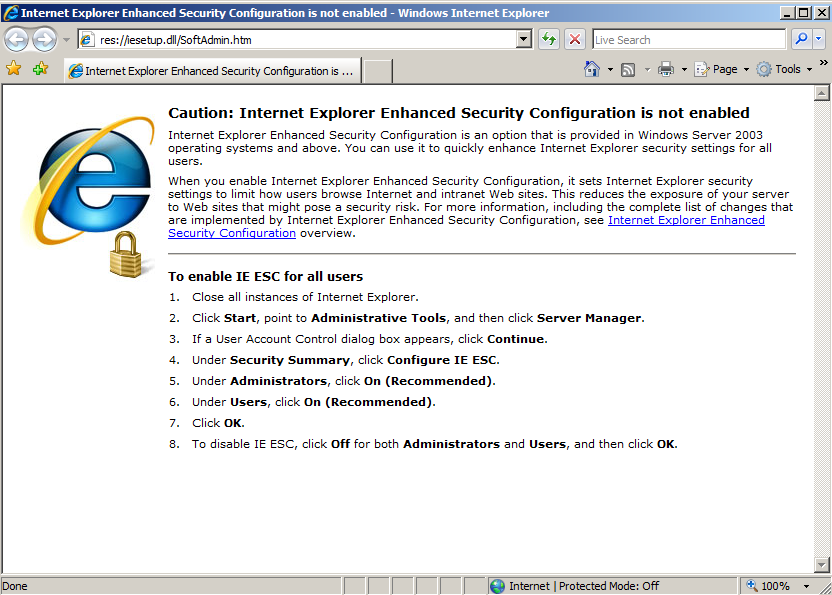Click the Add to Favorites icon

(x=40, y=69)
